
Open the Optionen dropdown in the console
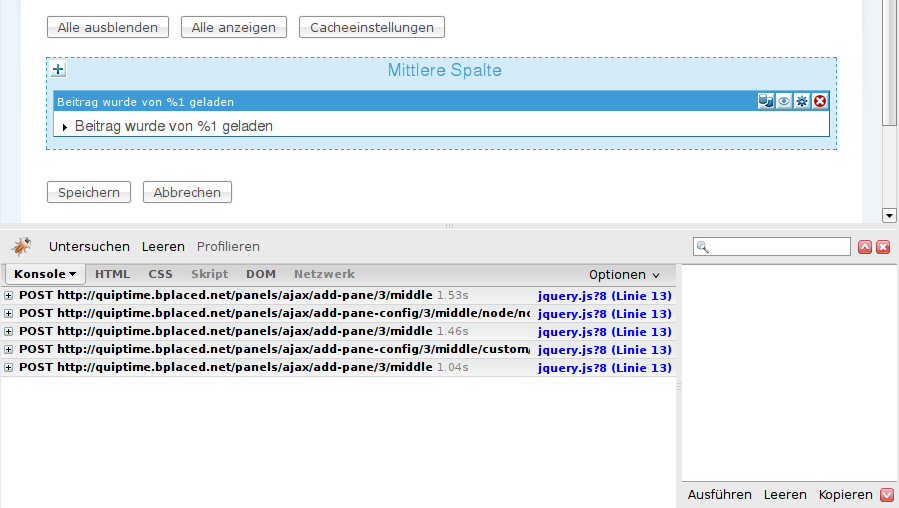624,275
